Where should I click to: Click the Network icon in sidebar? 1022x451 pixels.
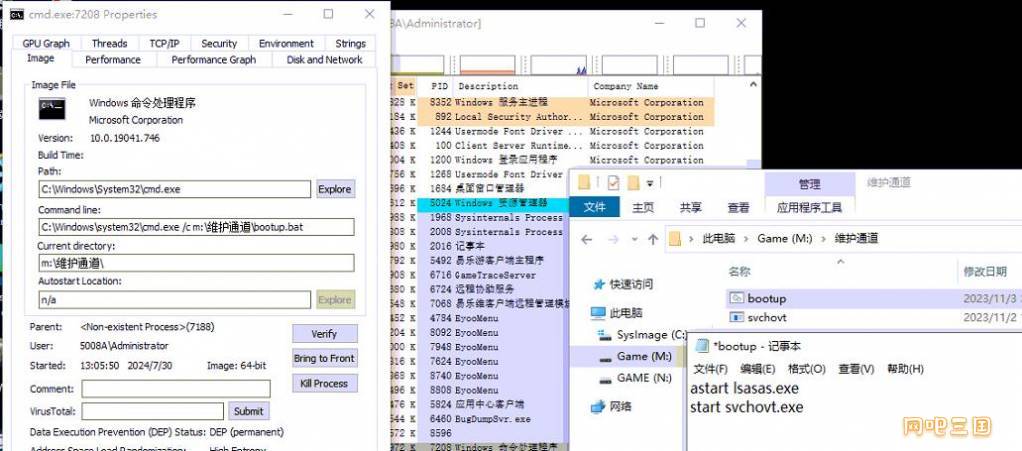(597, 406)
